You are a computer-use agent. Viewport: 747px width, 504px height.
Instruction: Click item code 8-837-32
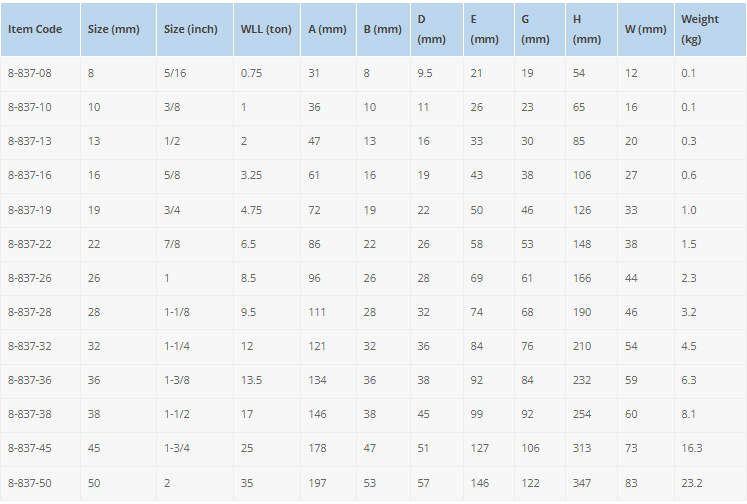(x=30, y=346)
